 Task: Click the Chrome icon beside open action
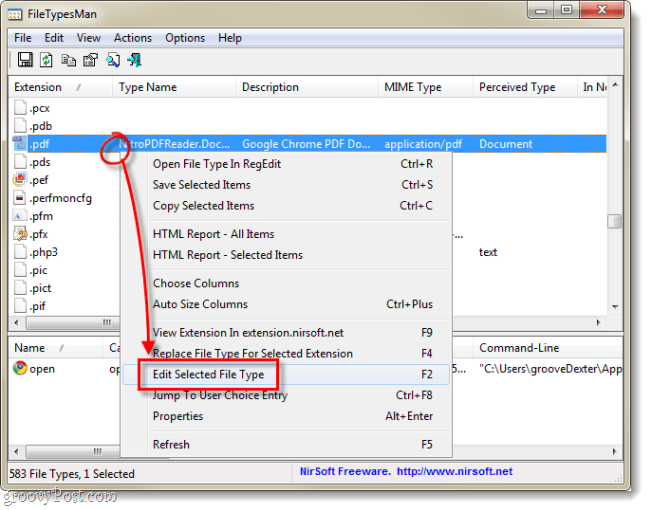[x=19, y=368]
